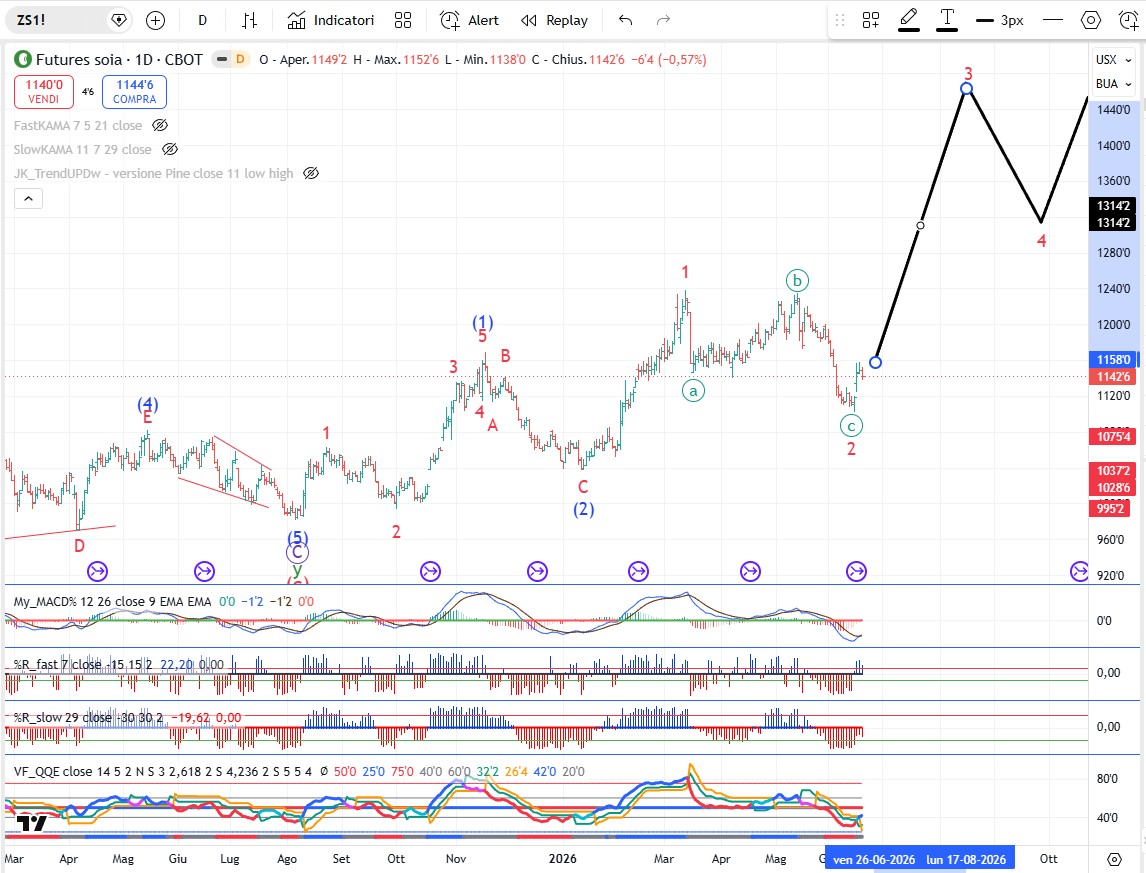Open the rollover marker below April 2026

[x=751, y=571]
